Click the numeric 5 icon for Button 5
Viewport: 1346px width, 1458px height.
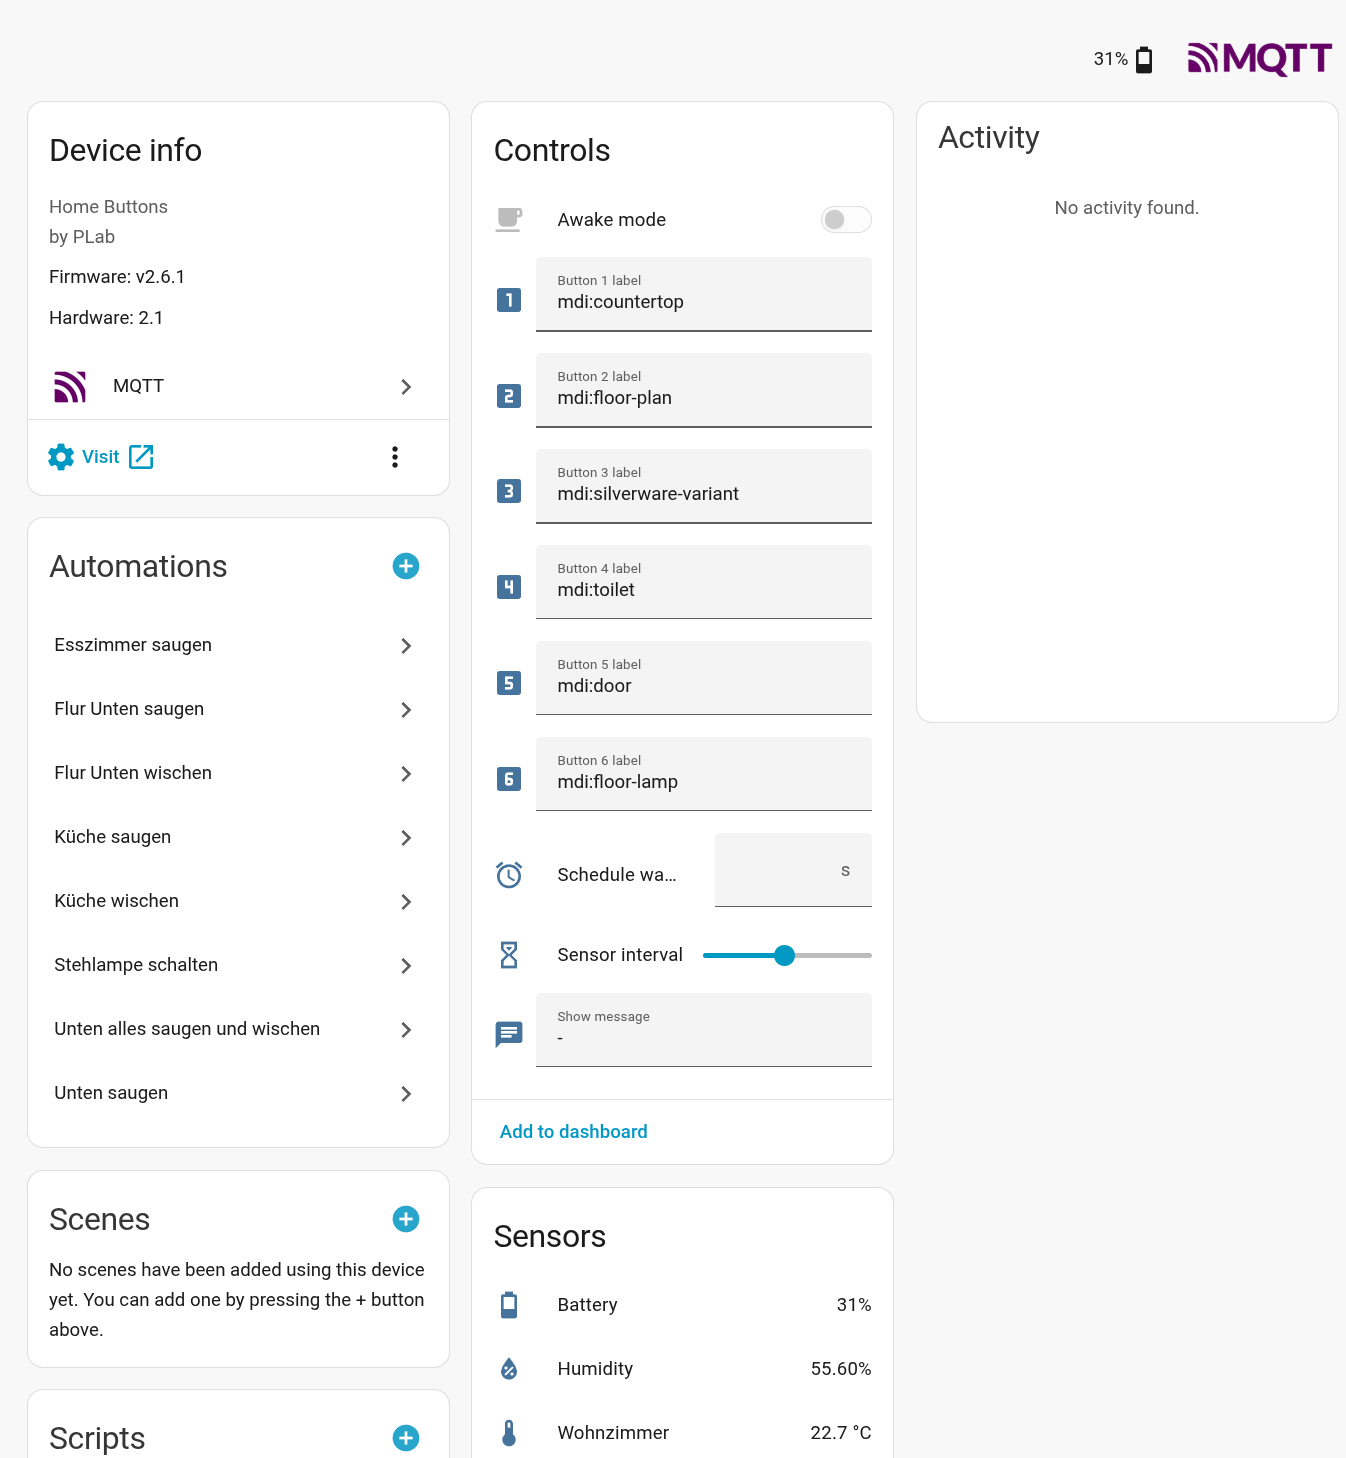point(509,684)
